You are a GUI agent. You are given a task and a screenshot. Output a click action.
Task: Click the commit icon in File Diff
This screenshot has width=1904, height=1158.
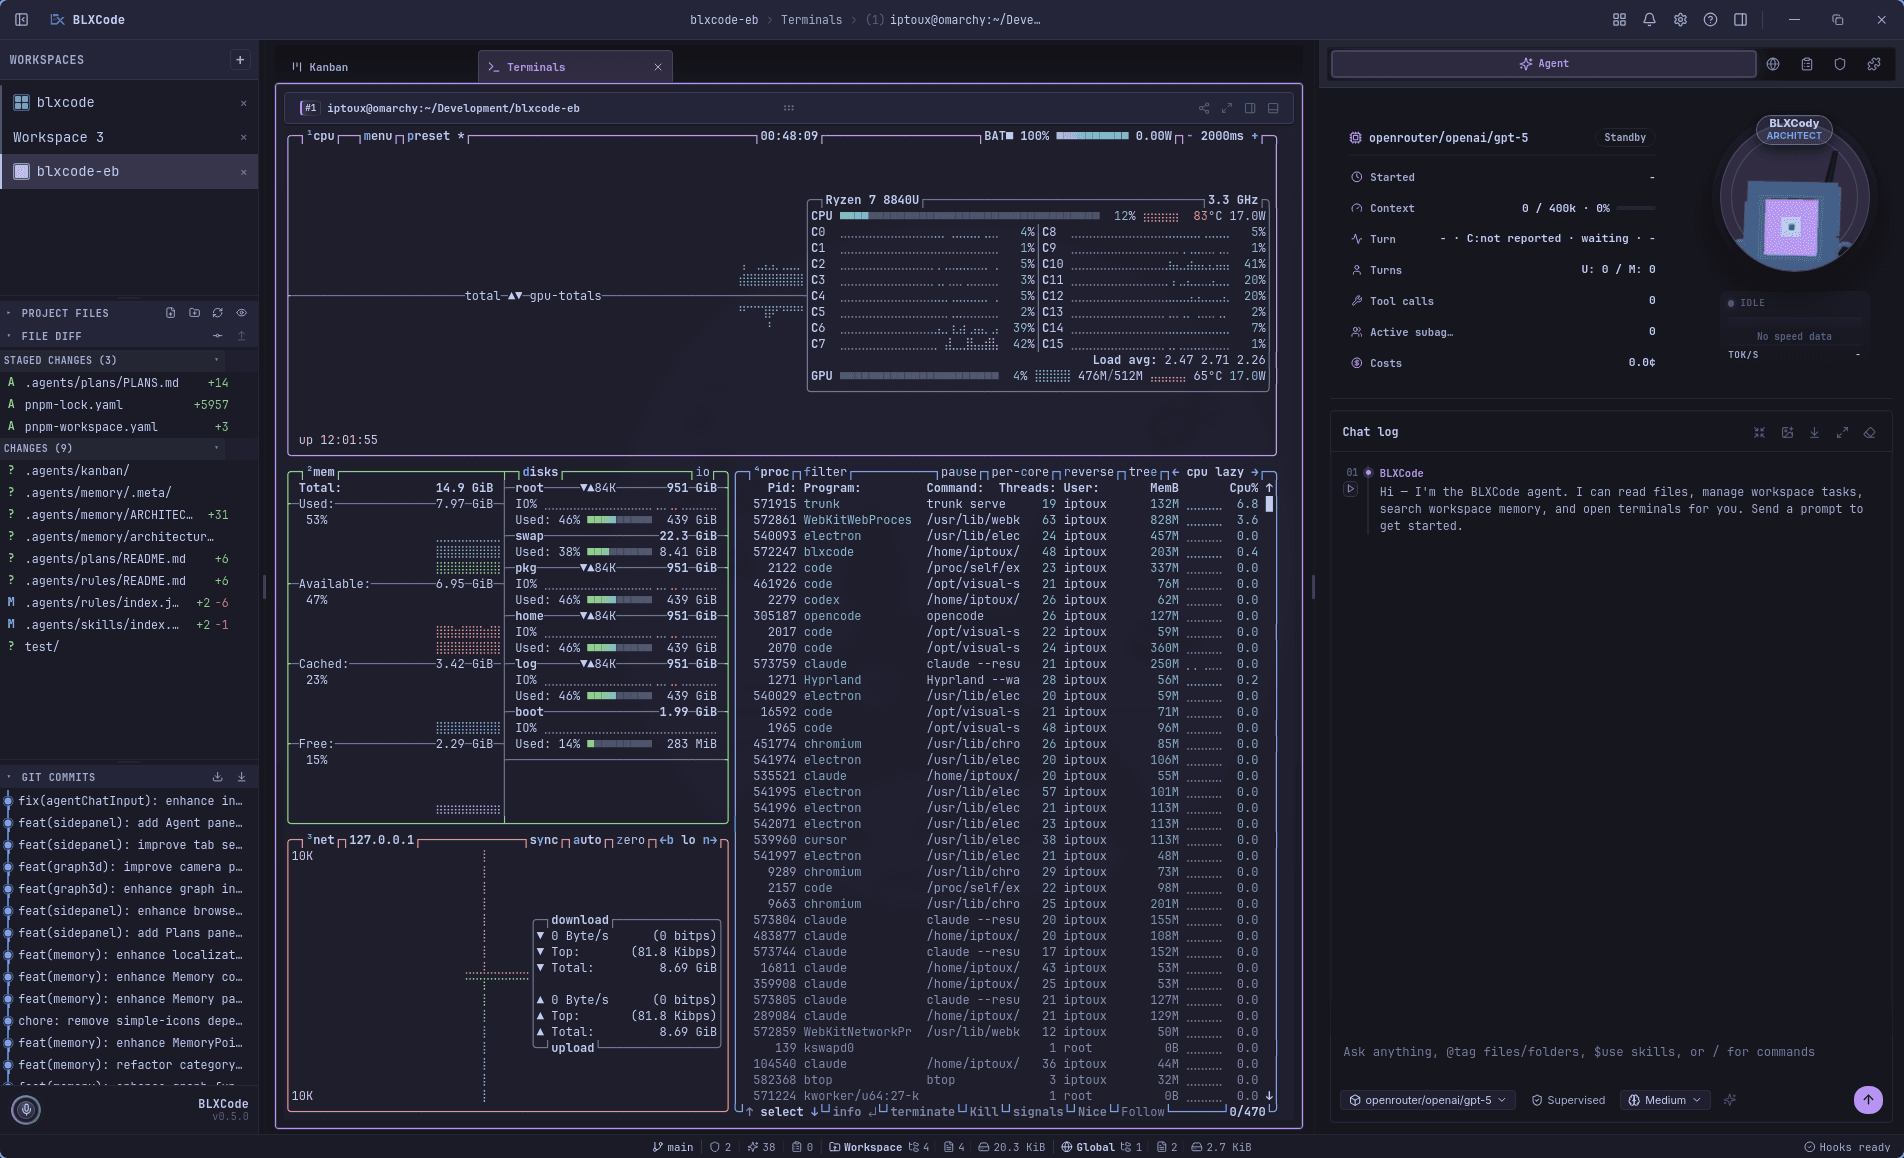click(x=217, y=336)
